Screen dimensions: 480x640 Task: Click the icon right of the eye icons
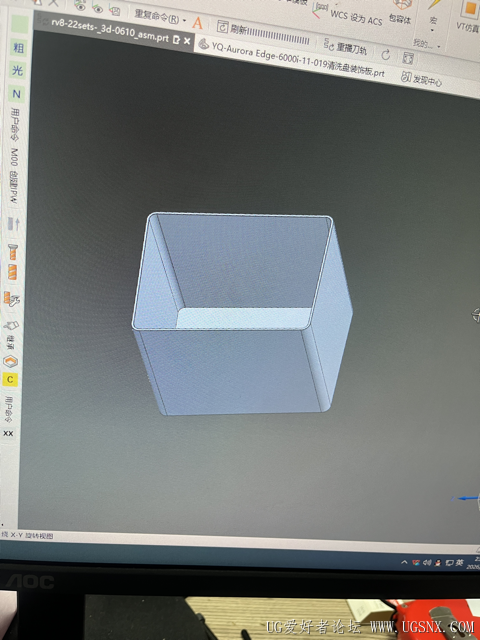point(116,10)
